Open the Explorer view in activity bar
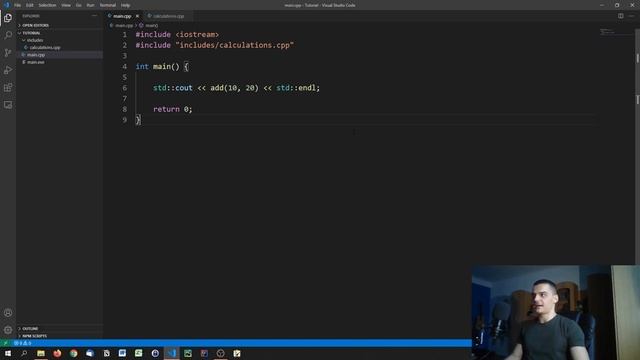 click(8, 18)
